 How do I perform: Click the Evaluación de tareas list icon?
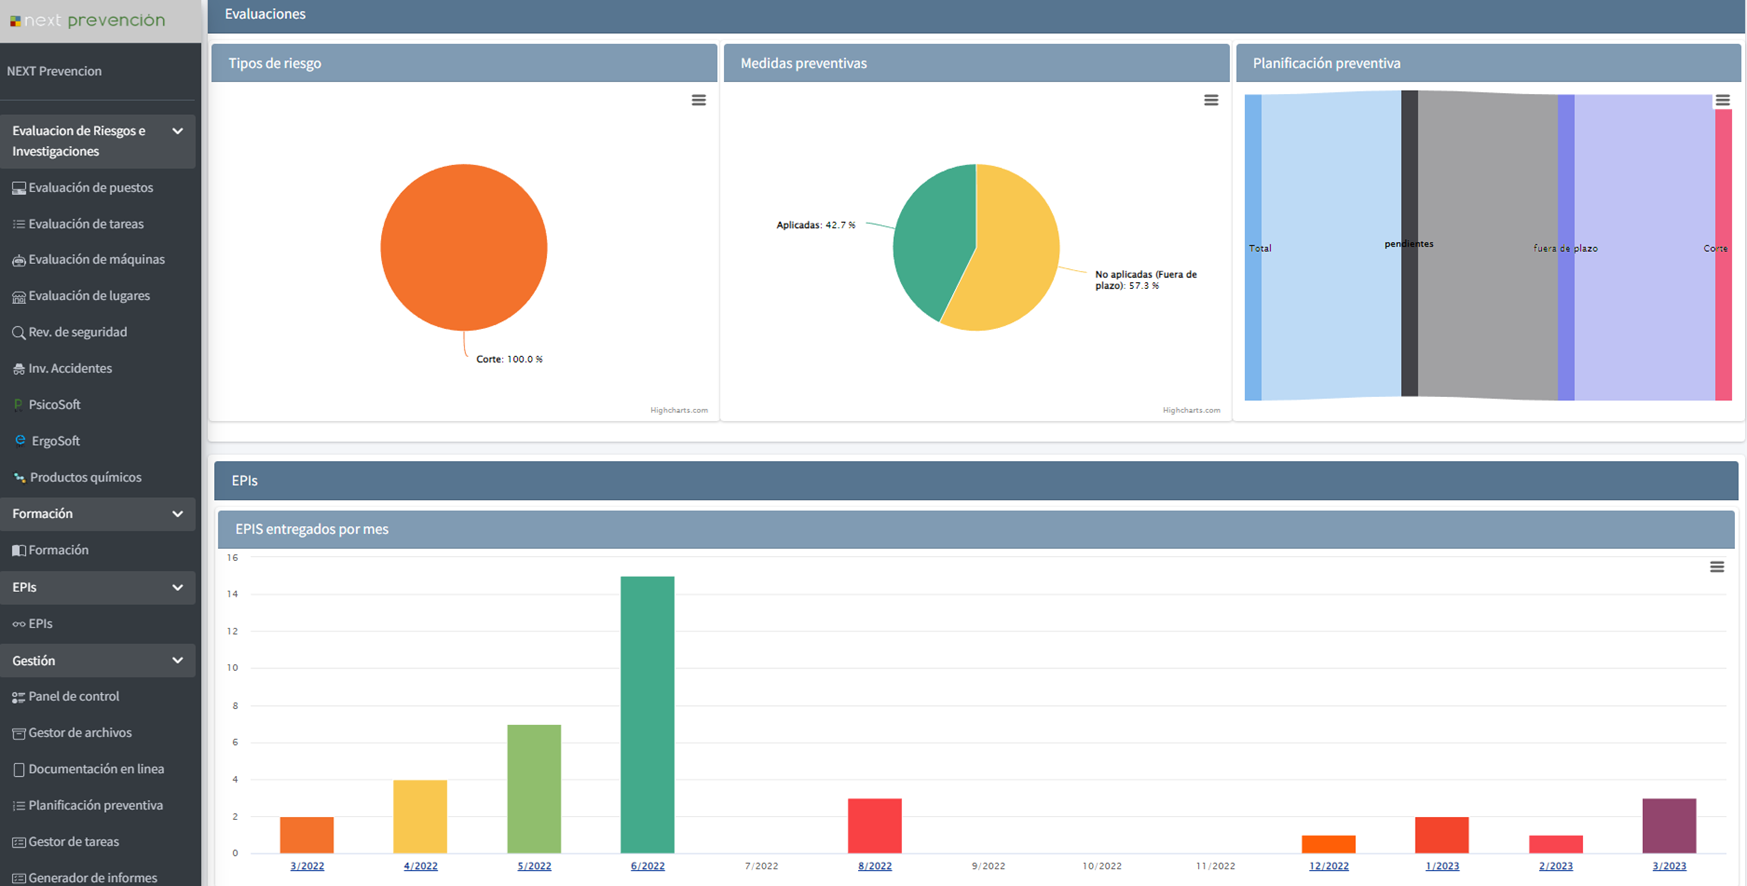[18, 224]
